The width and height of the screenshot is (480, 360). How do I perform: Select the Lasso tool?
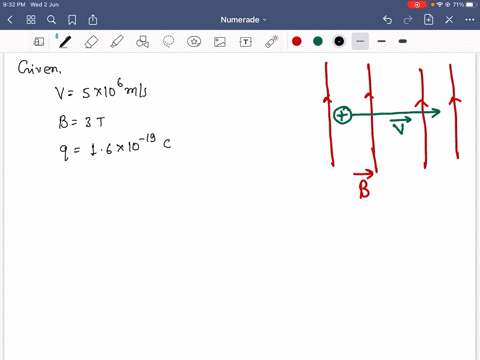click(x=168, y=42)
